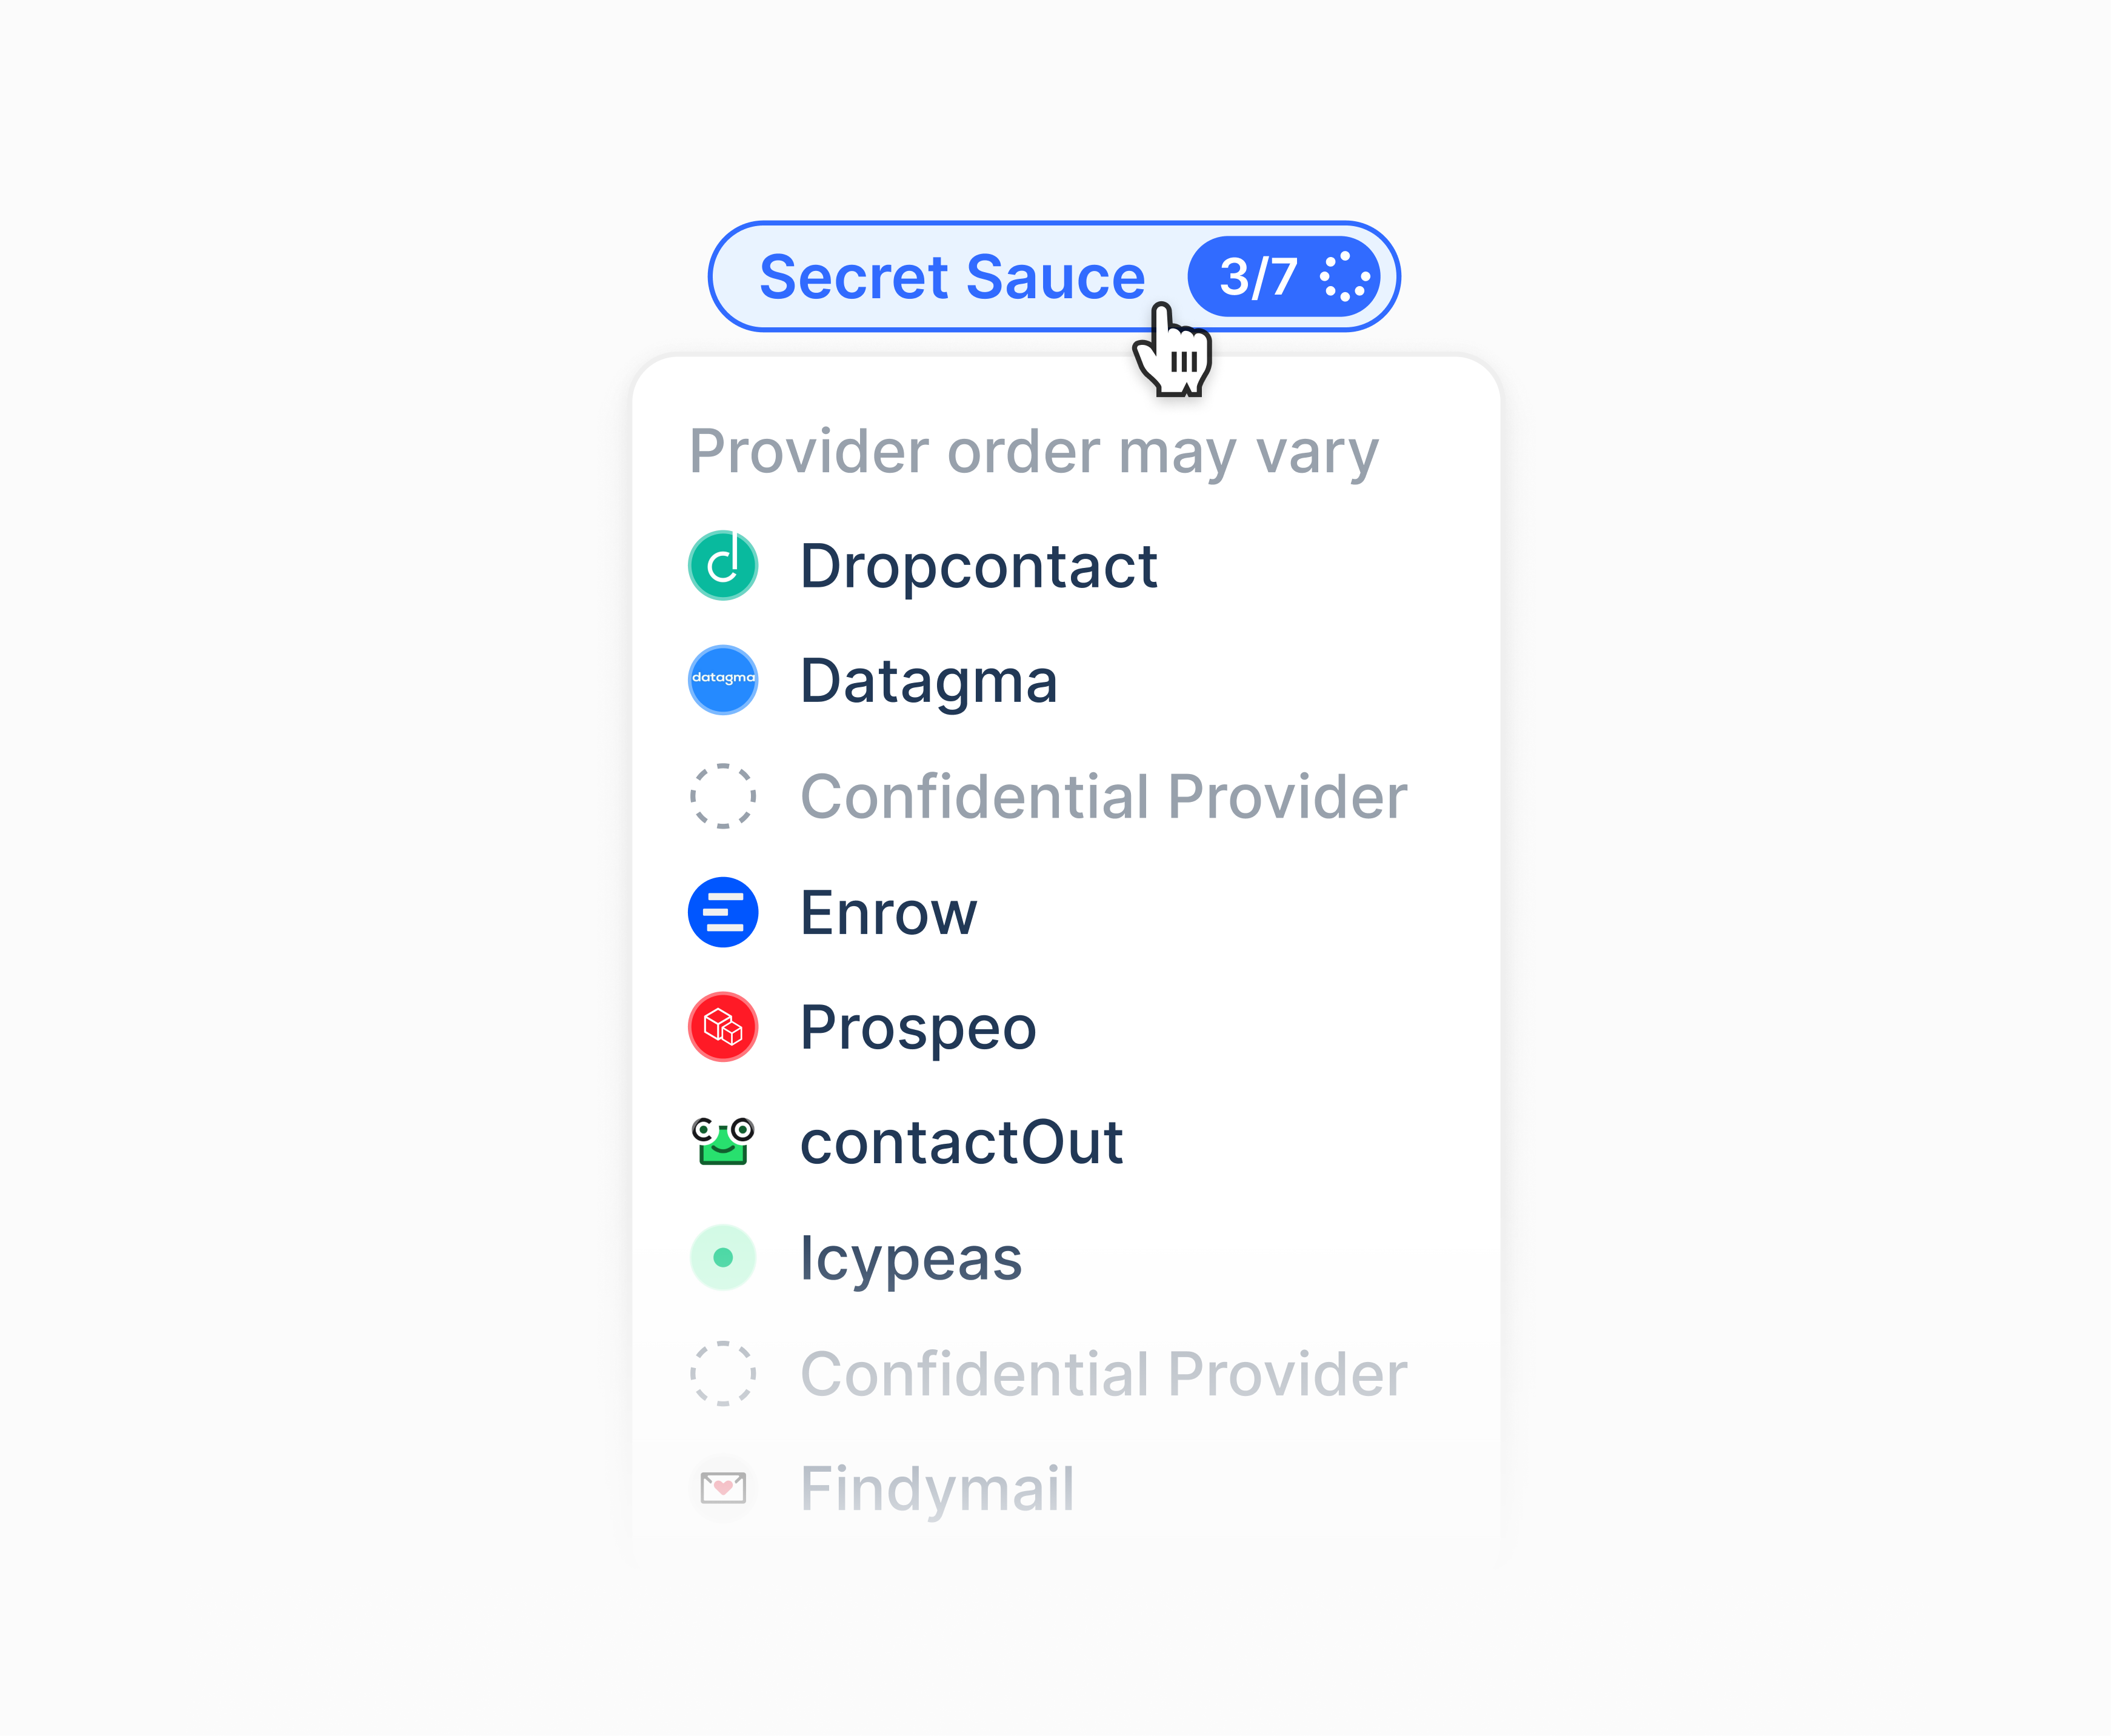Click the Findymail provider label
The height and width of the screenshot is (1736, 2111).
click(x=937, y=1489)
